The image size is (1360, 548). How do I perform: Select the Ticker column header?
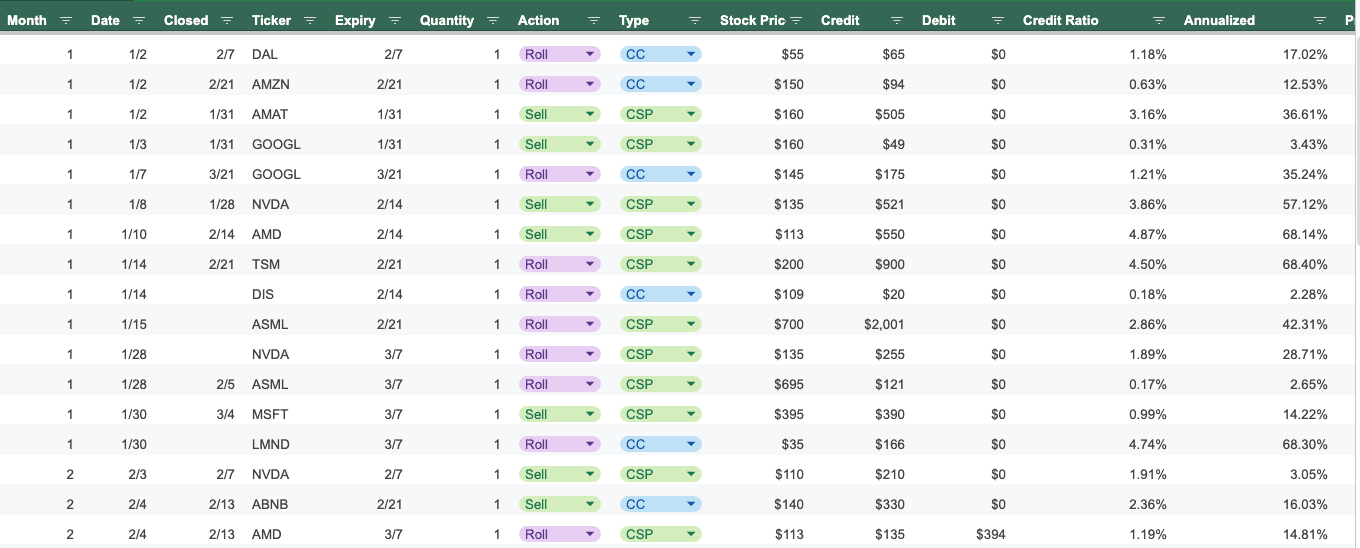pos(271,20)
